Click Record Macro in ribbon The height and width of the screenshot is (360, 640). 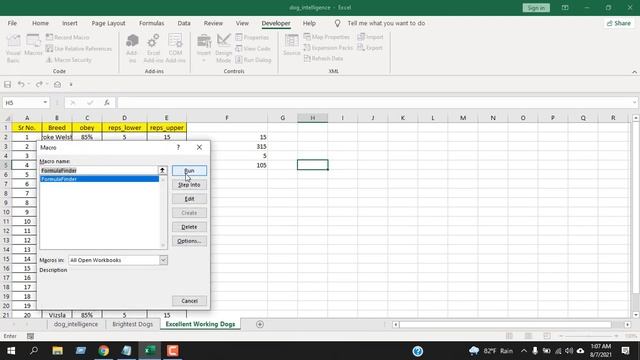[67, 37]
